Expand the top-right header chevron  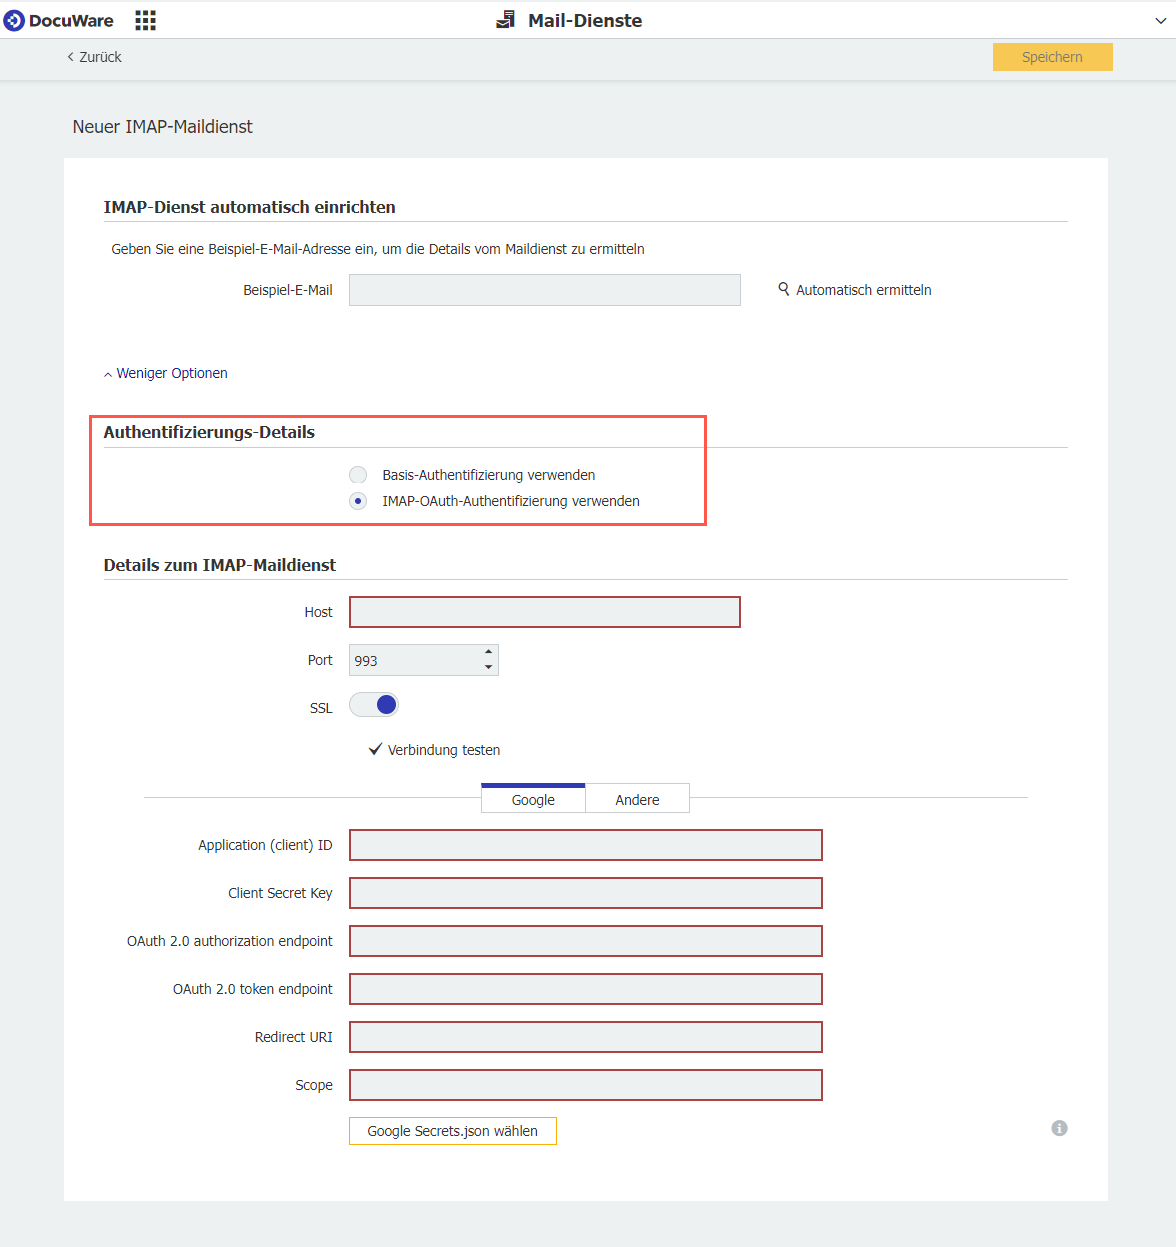1160,21
